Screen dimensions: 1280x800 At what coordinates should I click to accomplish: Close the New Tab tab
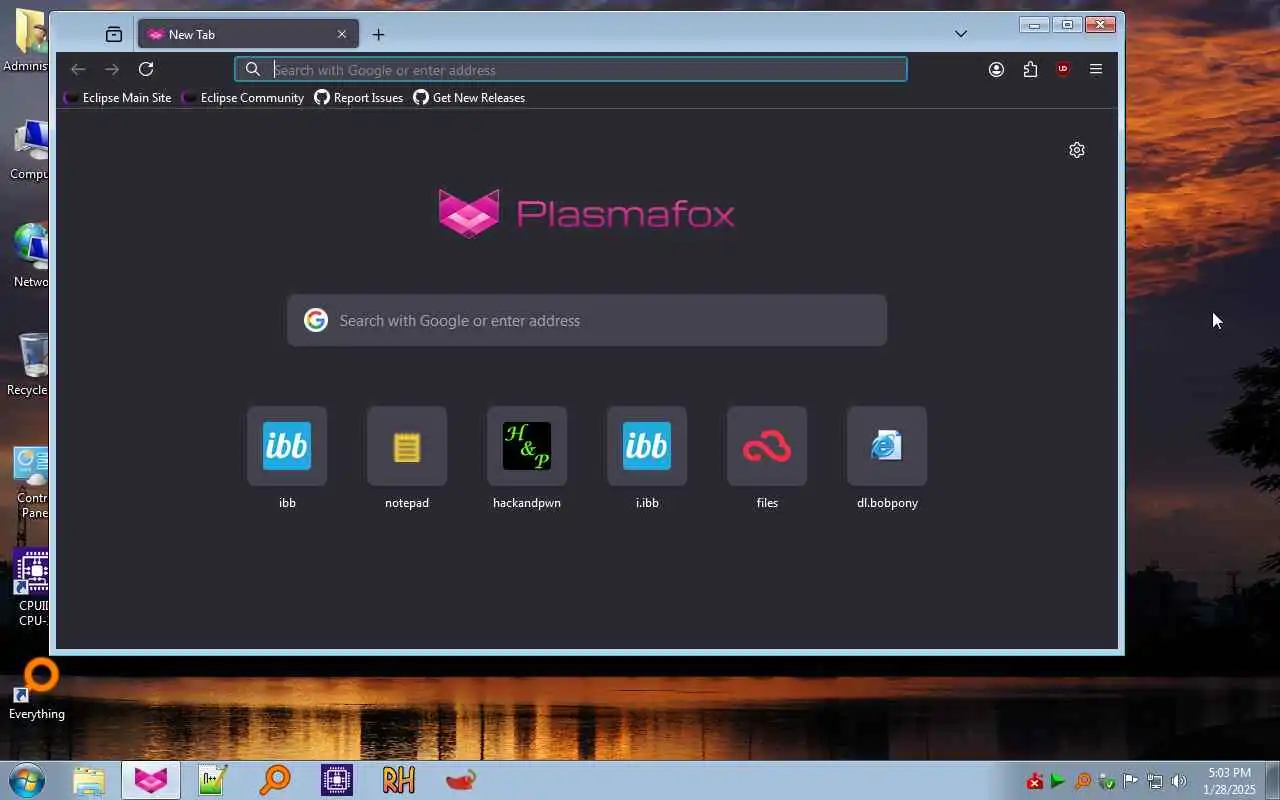click(342, 34)
